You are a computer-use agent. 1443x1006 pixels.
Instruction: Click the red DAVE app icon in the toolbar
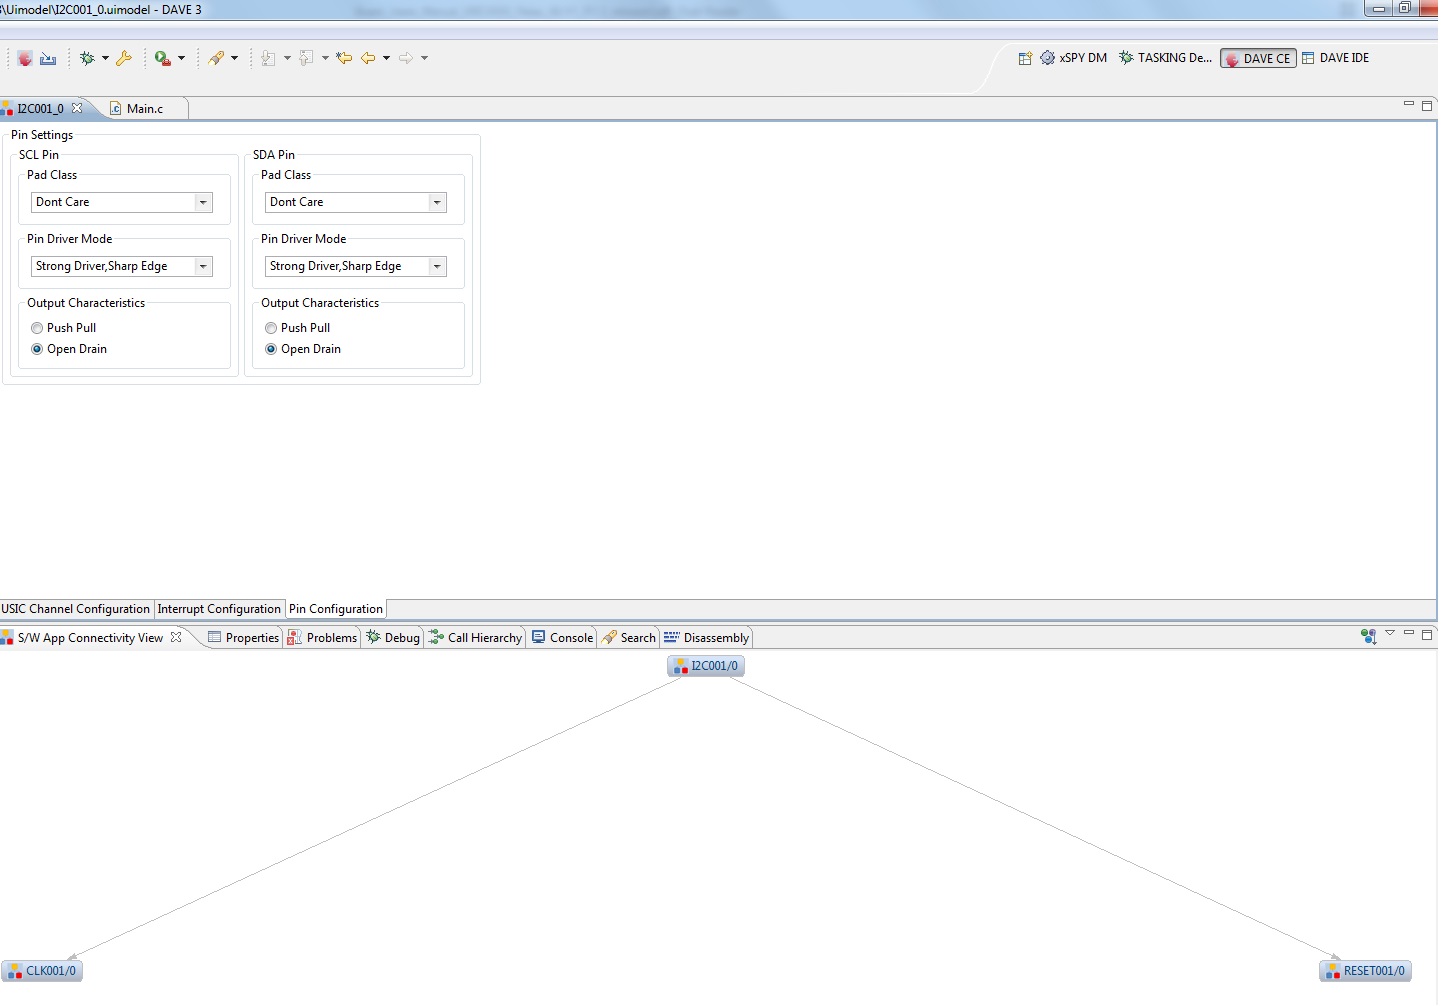coord(25,58)
